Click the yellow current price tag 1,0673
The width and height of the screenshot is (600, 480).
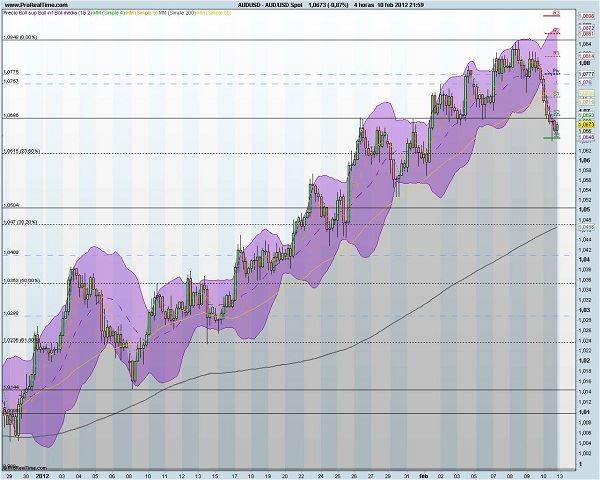tap(587, 124)
